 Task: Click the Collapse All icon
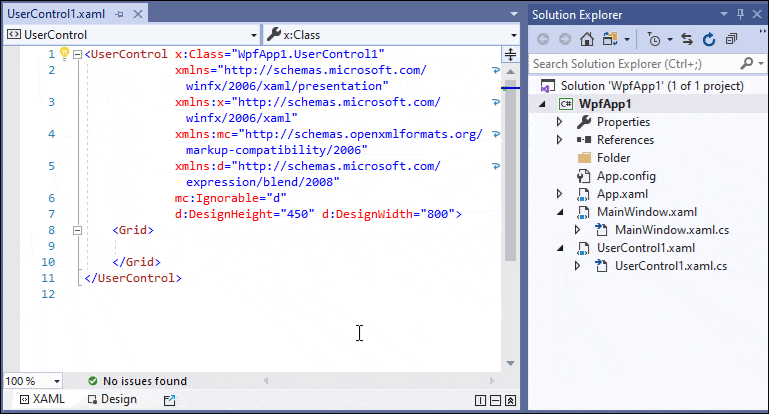click(x=731, y=39)
